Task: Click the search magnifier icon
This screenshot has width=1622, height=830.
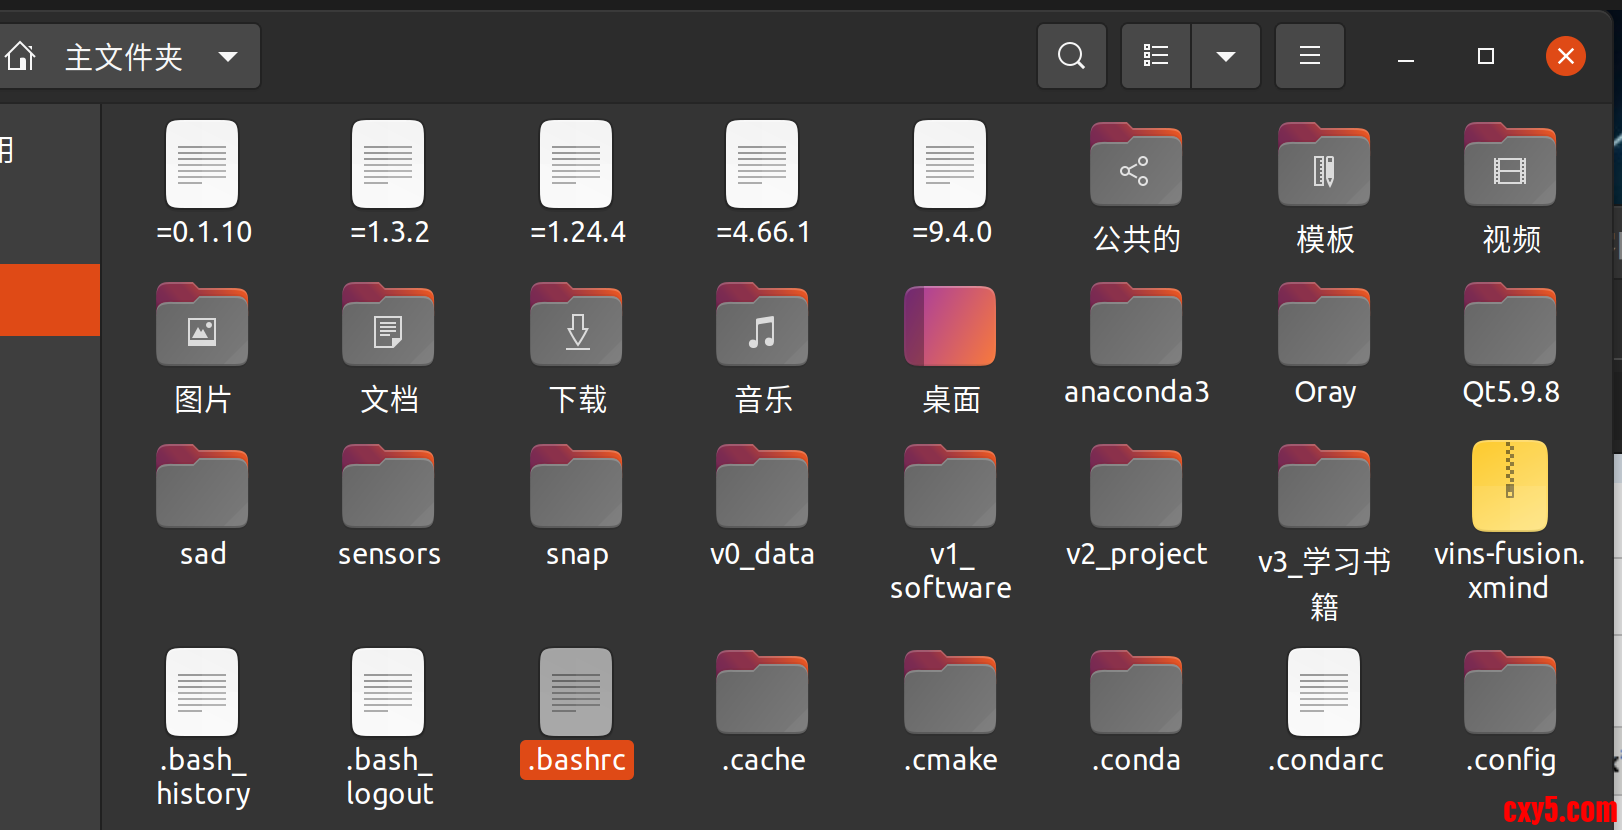Action: pyautogui.click(x=1071, y=56)
